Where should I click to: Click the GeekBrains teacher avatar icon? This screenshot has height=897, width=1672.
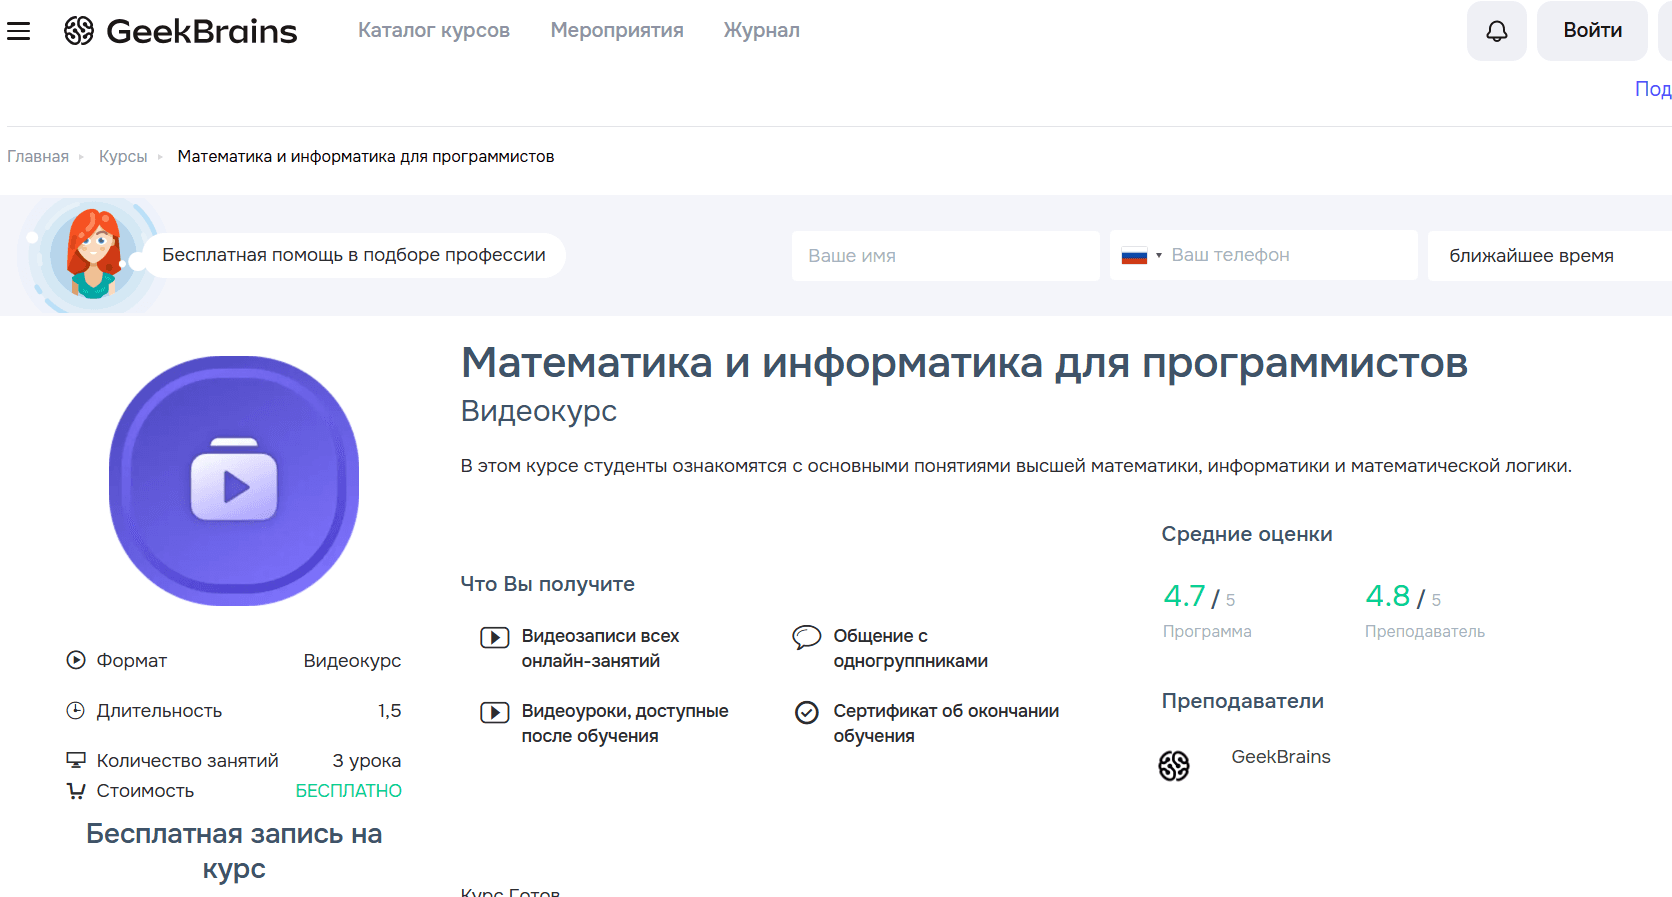[x=1174, y=766]
